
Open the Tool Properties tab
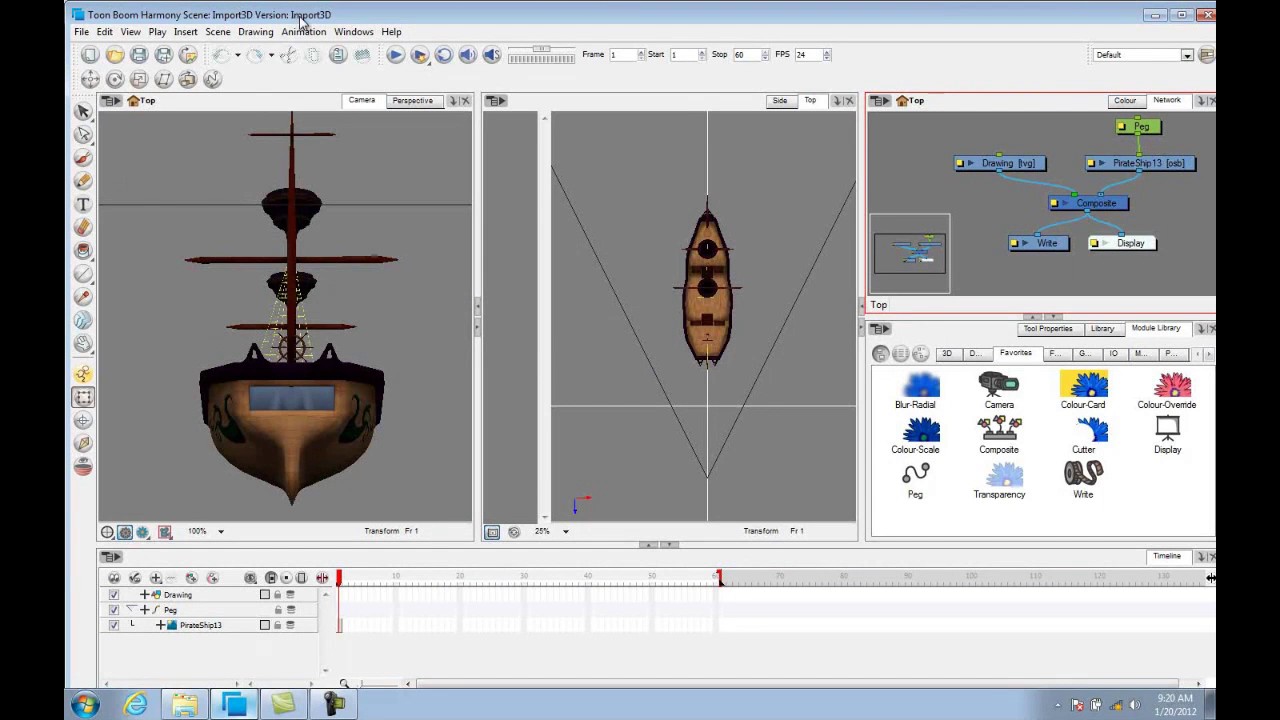coord(1048,329)
